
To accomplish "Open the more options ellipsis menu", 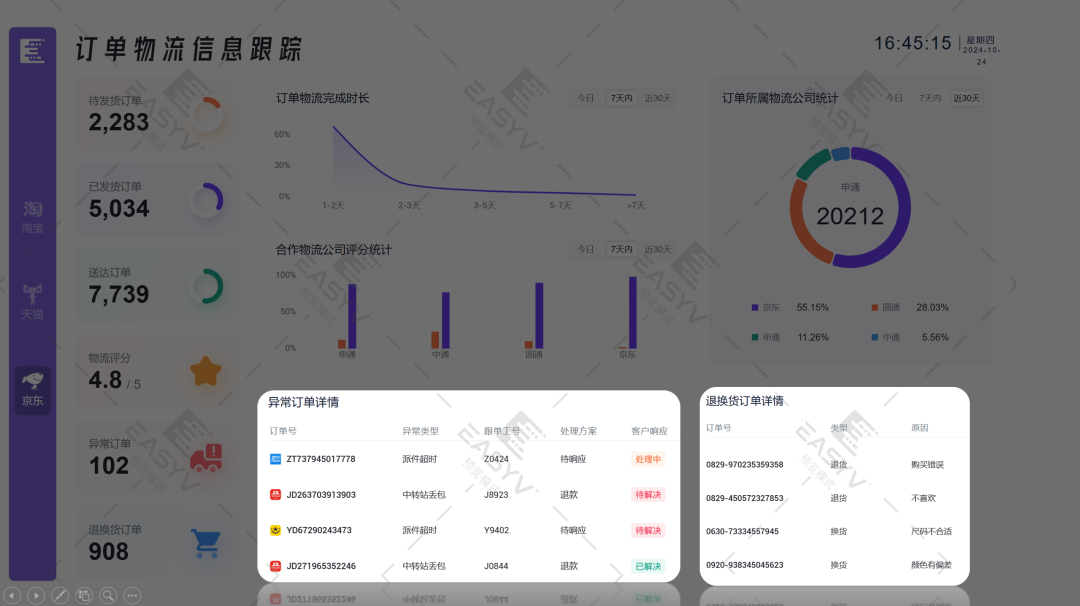I will click(132, 595).
